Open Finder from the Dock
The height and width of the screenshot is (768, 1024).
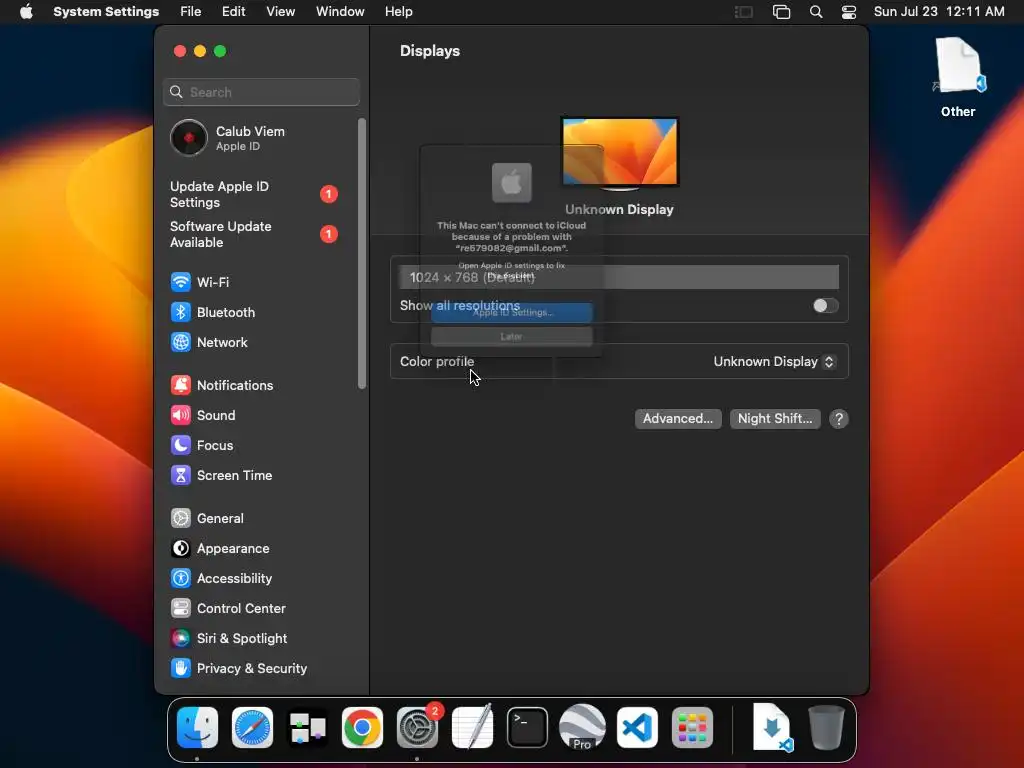coord(197,727)
